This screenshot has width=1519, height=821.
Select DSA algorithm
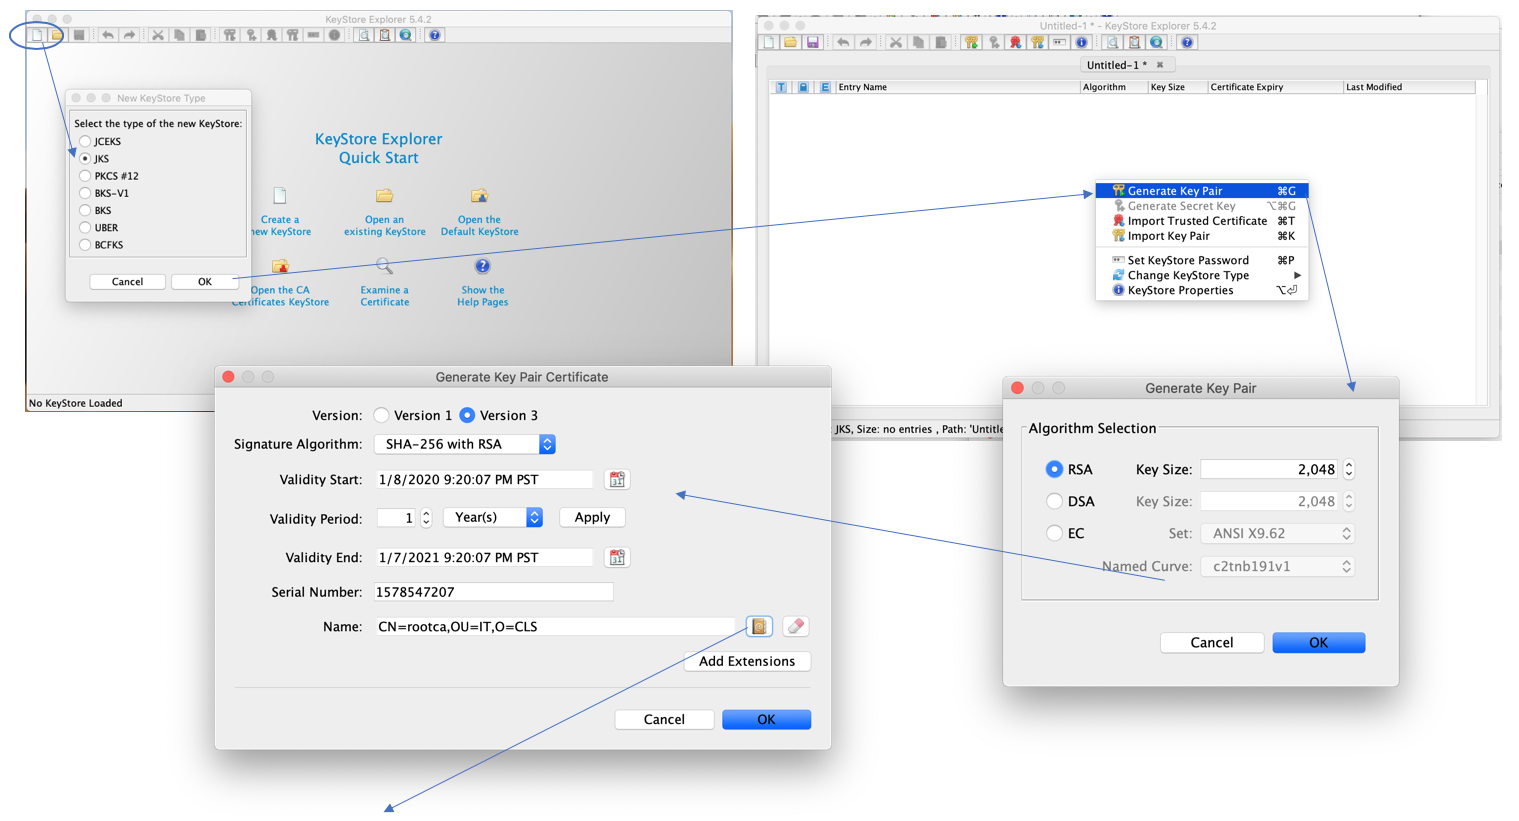(1054, 501)
